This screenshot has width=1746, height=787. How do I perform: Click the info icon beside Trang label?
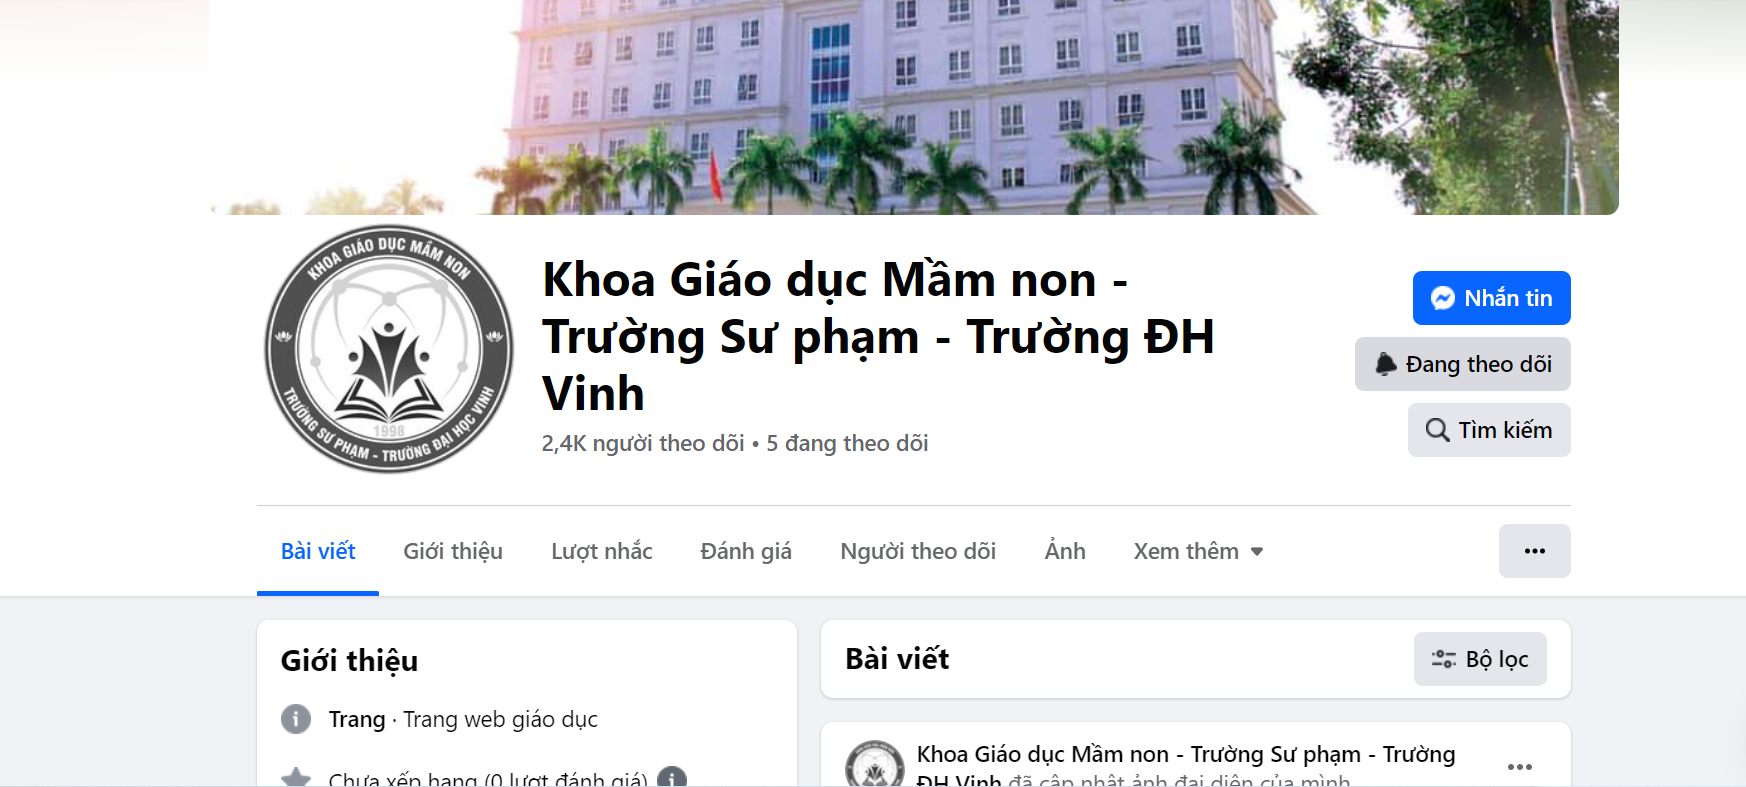[x=296, y=719]
